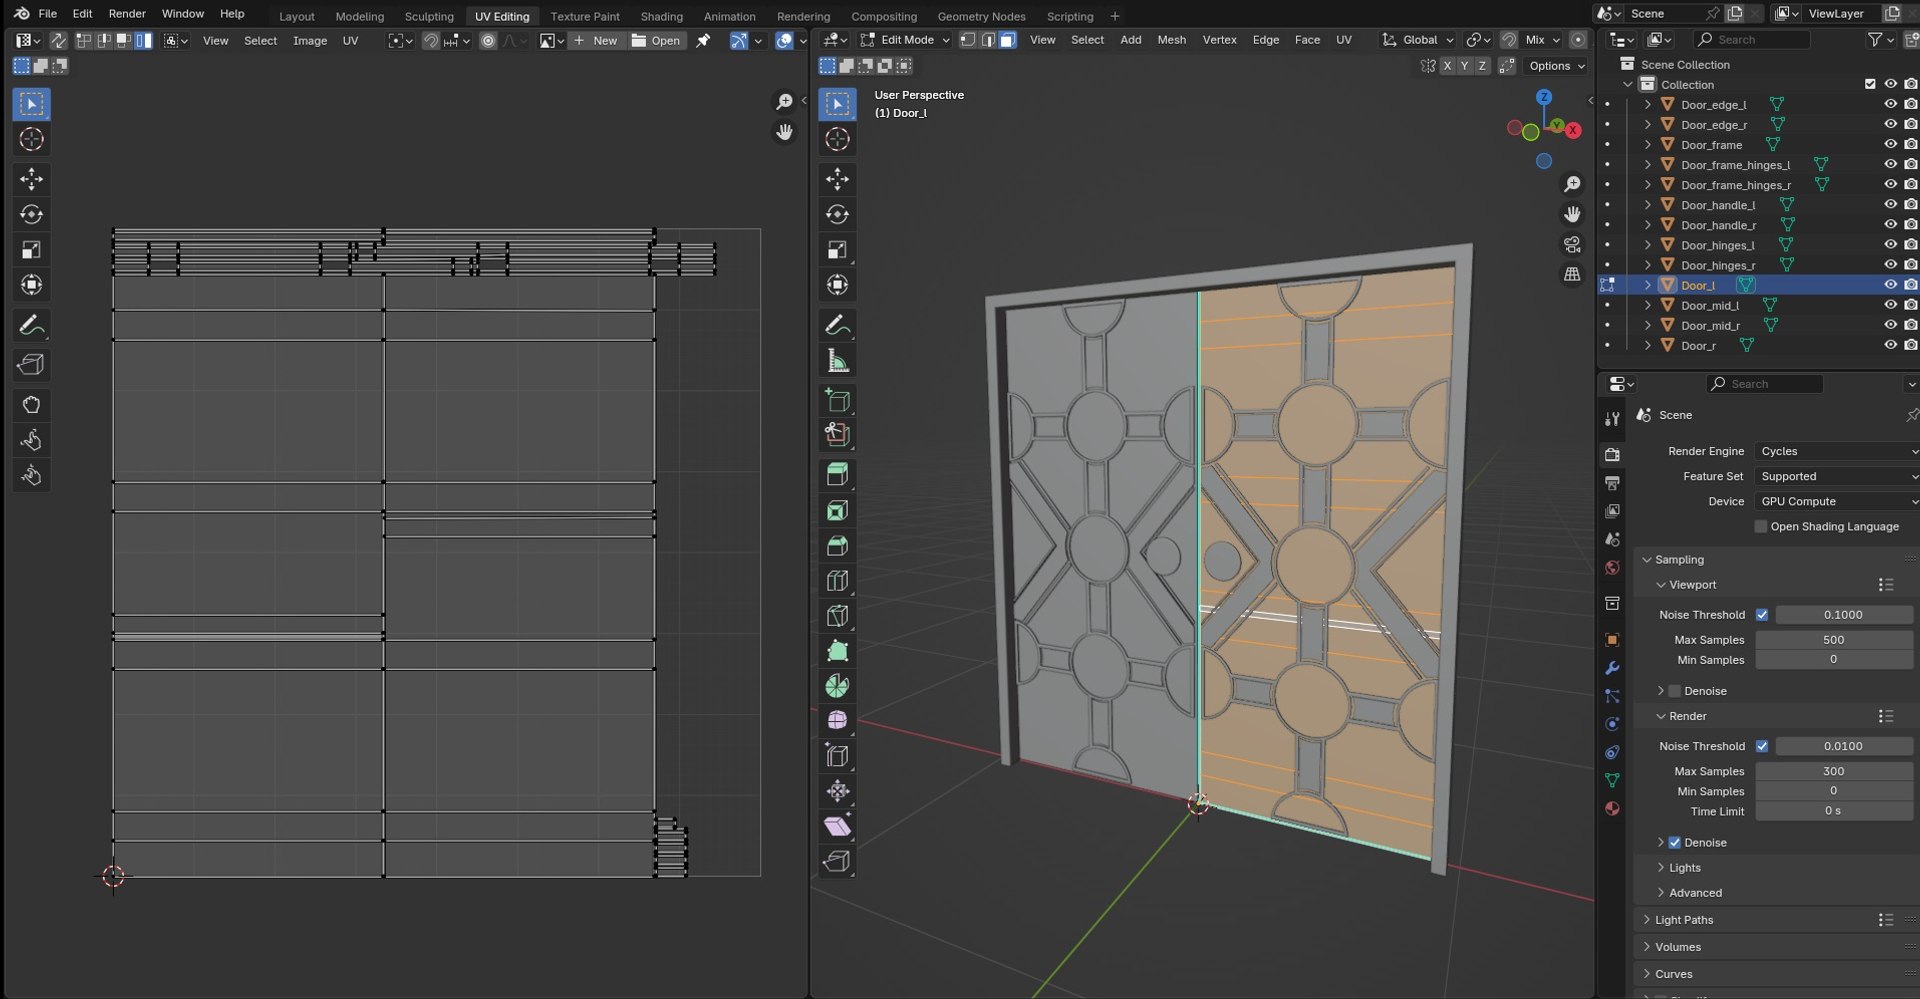Select the Knife tool in 3D viewport toolbar

pos(837,616)
